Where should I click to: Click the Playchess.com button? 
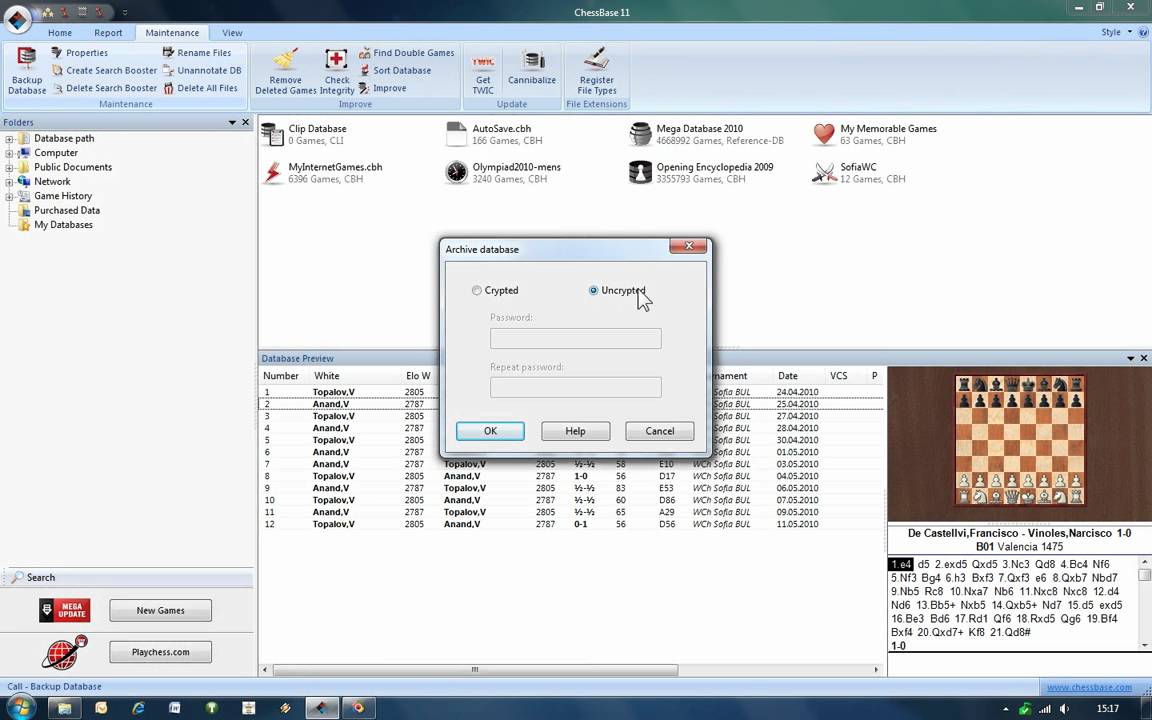tap(160, 652)
